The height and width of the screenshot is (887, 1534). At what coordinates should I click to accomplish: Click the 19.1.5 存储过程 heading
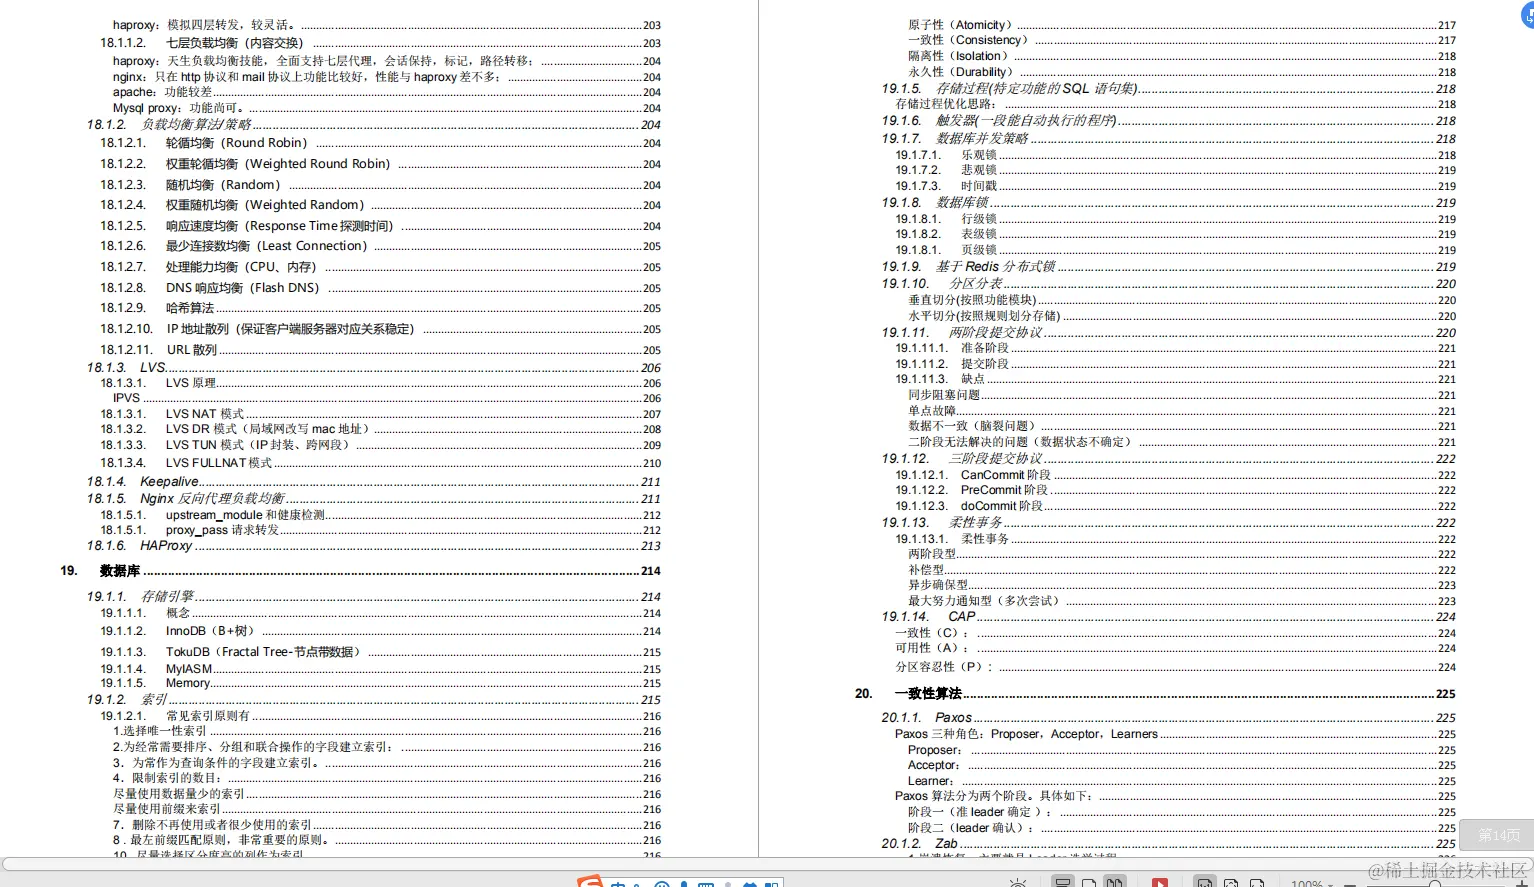[x=1168, y=89]
